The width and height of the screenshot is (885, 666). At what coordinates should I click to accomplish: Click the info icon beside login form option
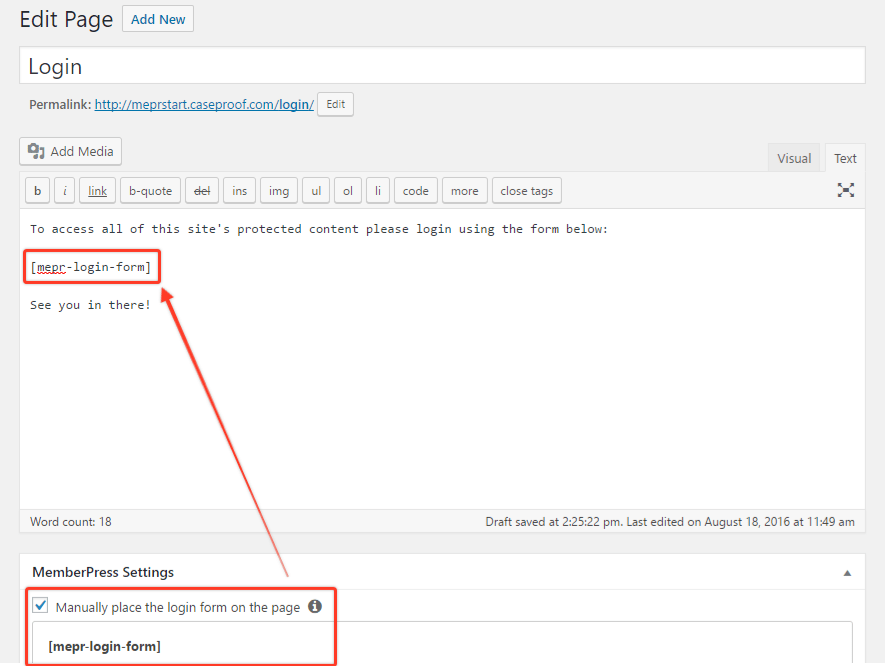click(x=314, y=606)
